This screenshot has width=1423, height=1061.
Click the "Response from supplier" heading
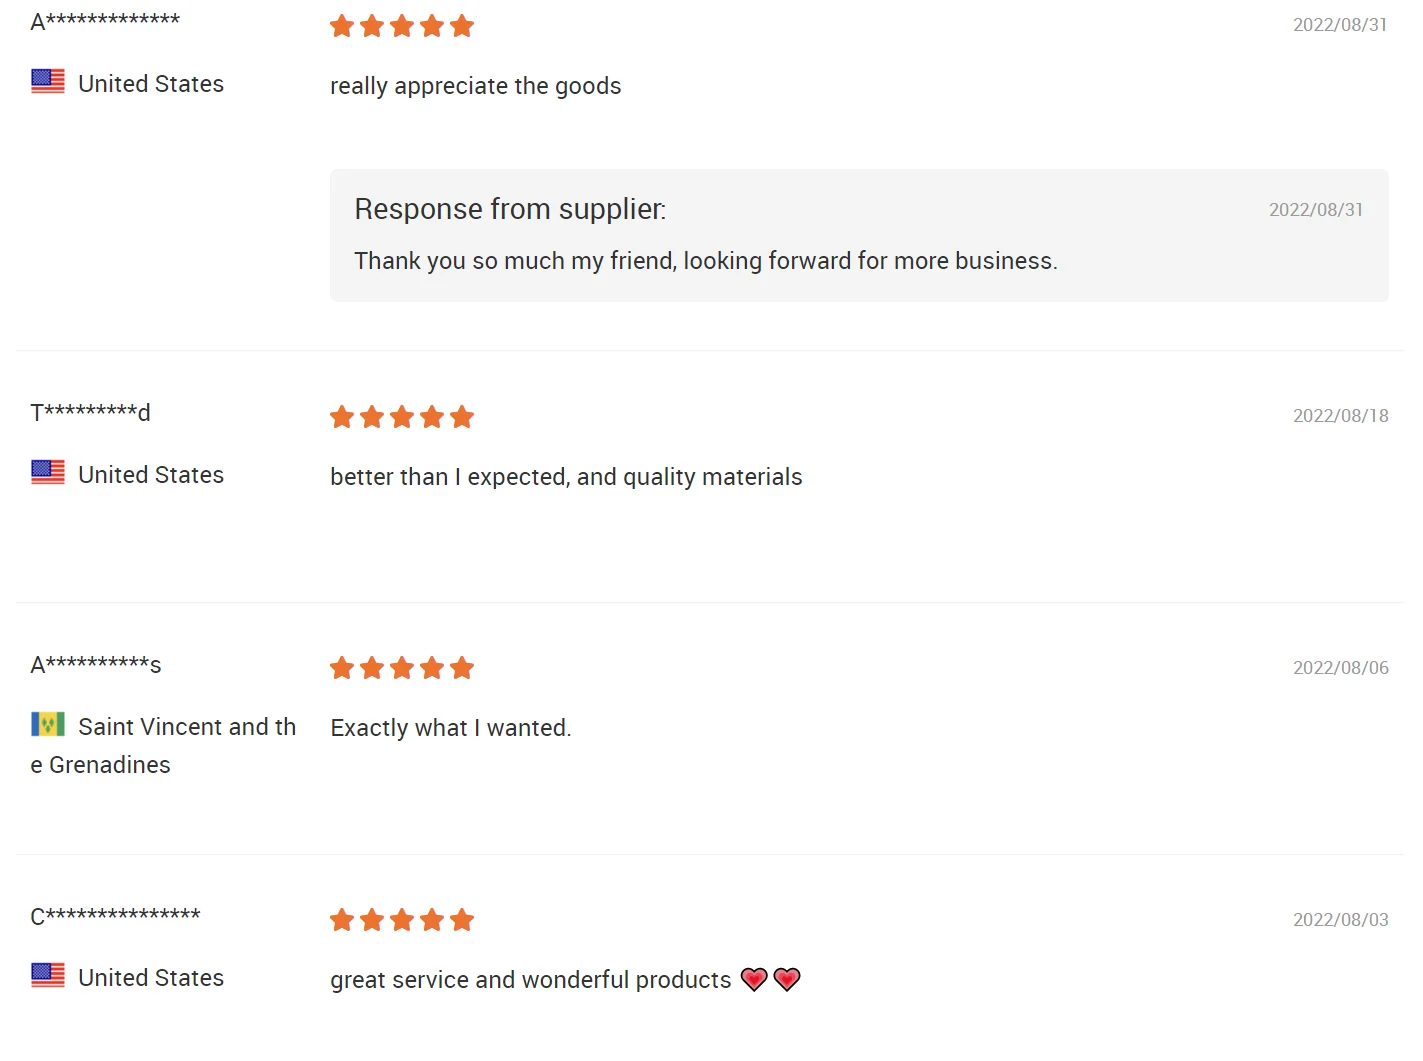pos(510,209)
